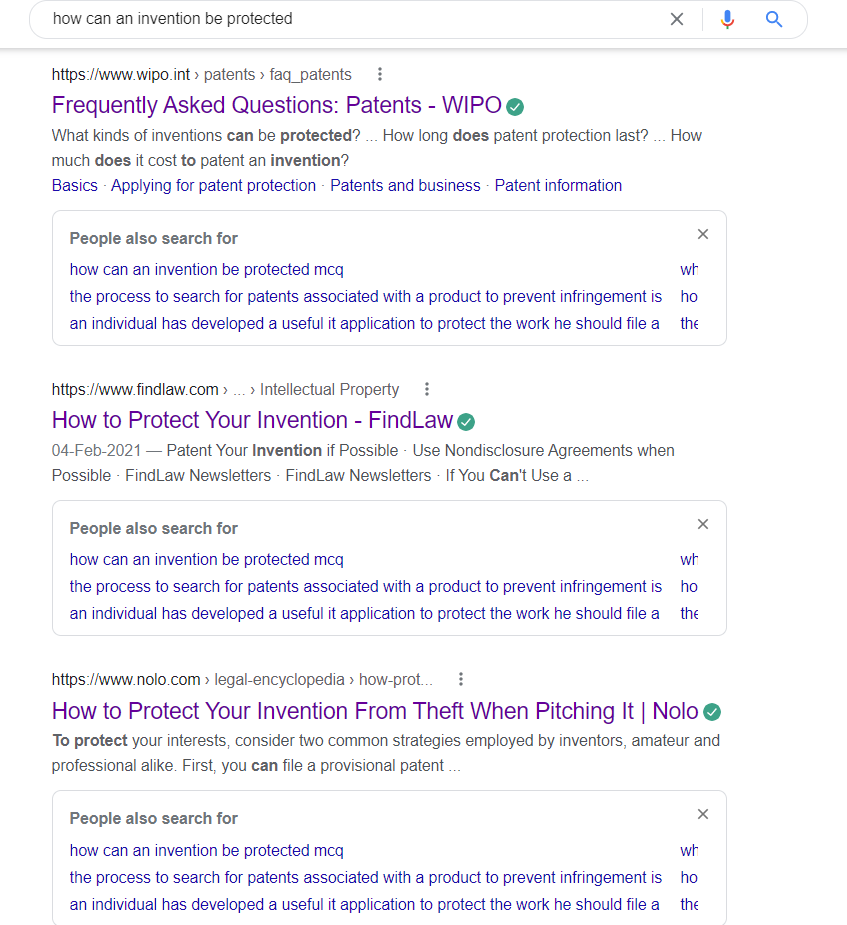The height and width of the screenshot is (925, 847).
Task: Close the People also search for box under Nolo
Action: pos(703,815)
